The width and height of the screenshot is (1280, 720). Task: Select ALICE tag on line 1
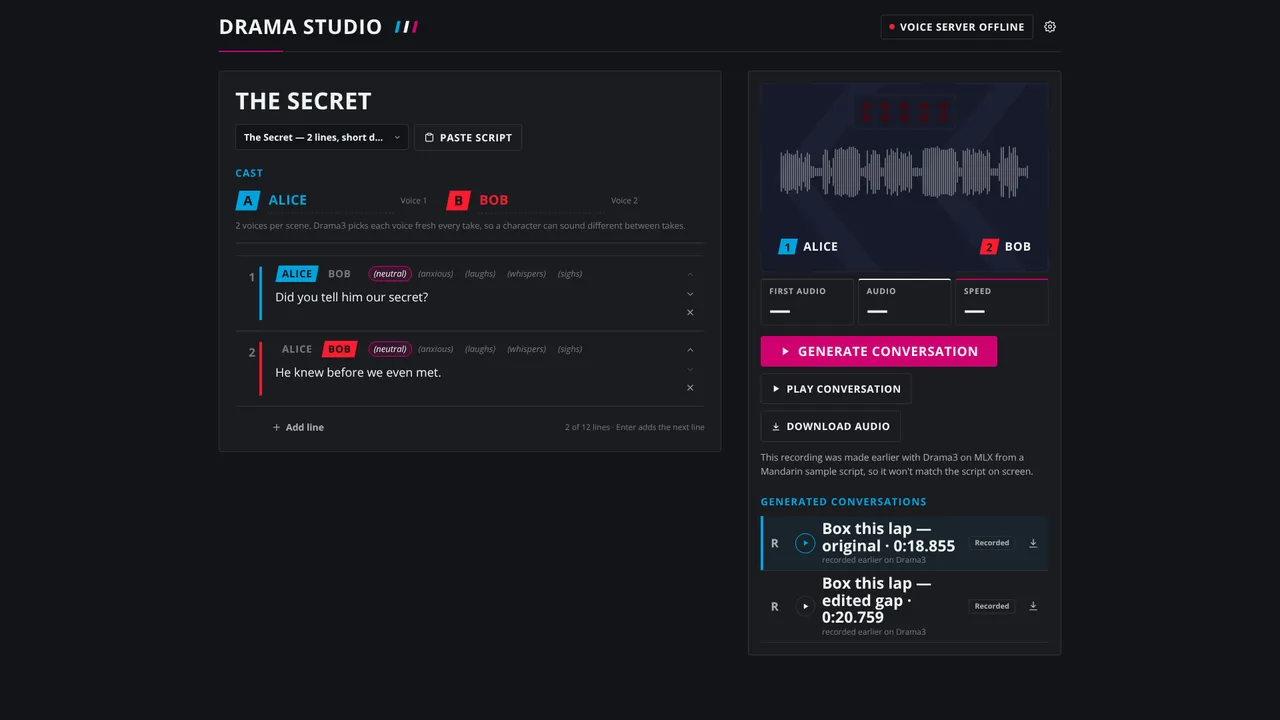(296, 274)
